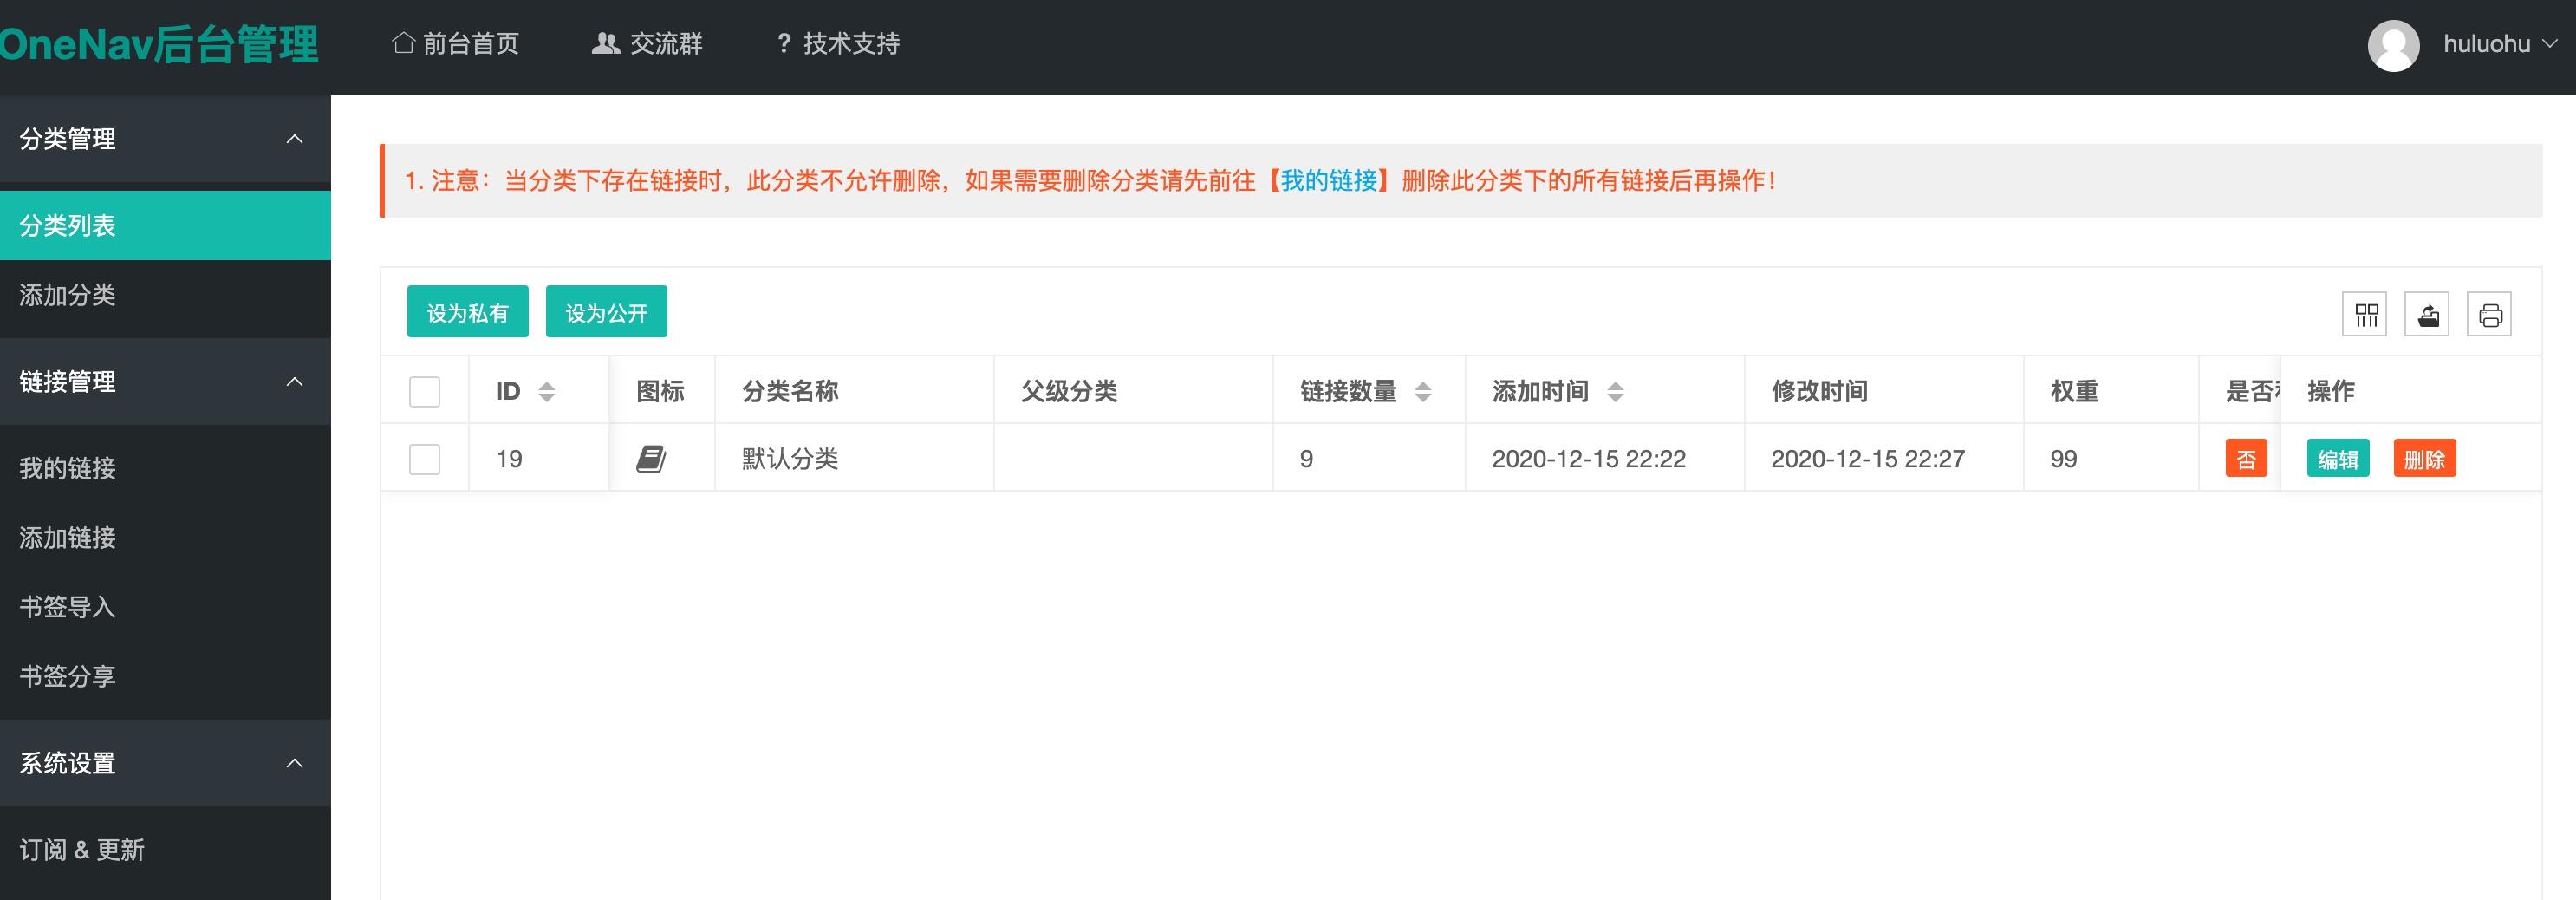
Task: Check the select-all checkbox in the table header
Action: [424, 392]
